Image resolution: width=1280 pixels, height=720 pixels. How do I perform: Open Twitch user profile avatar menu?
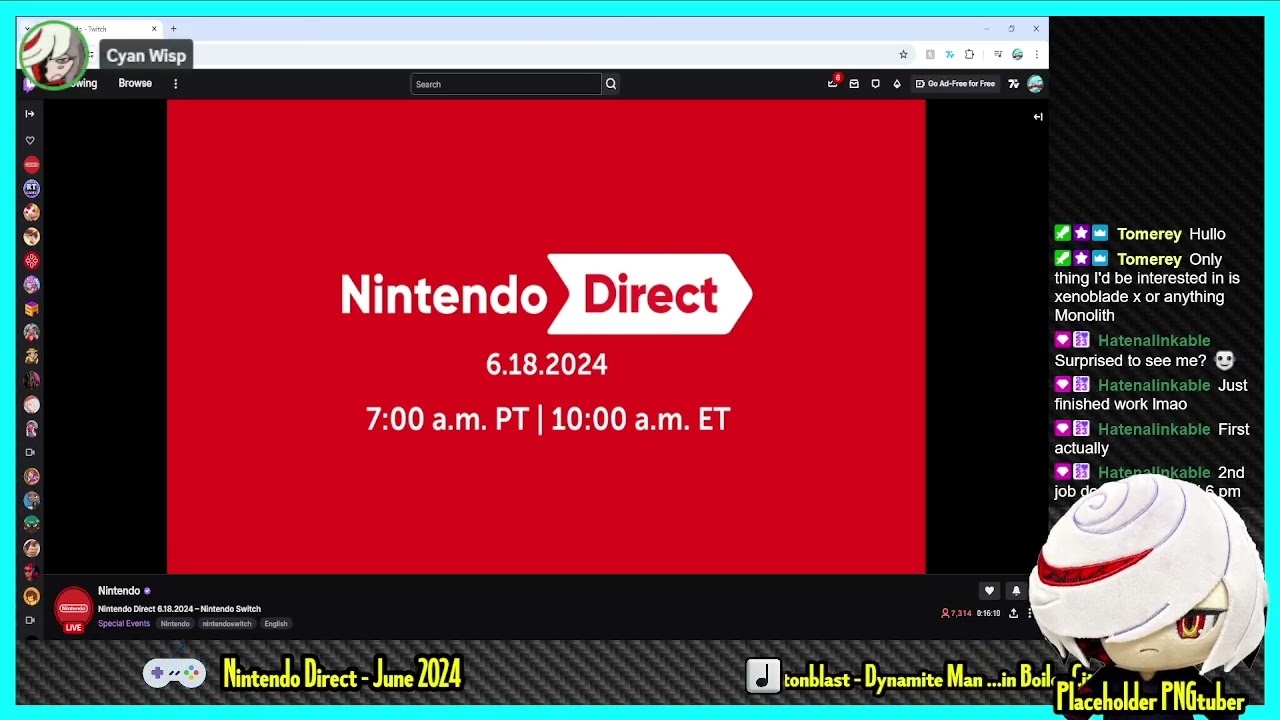[1035, 84]
